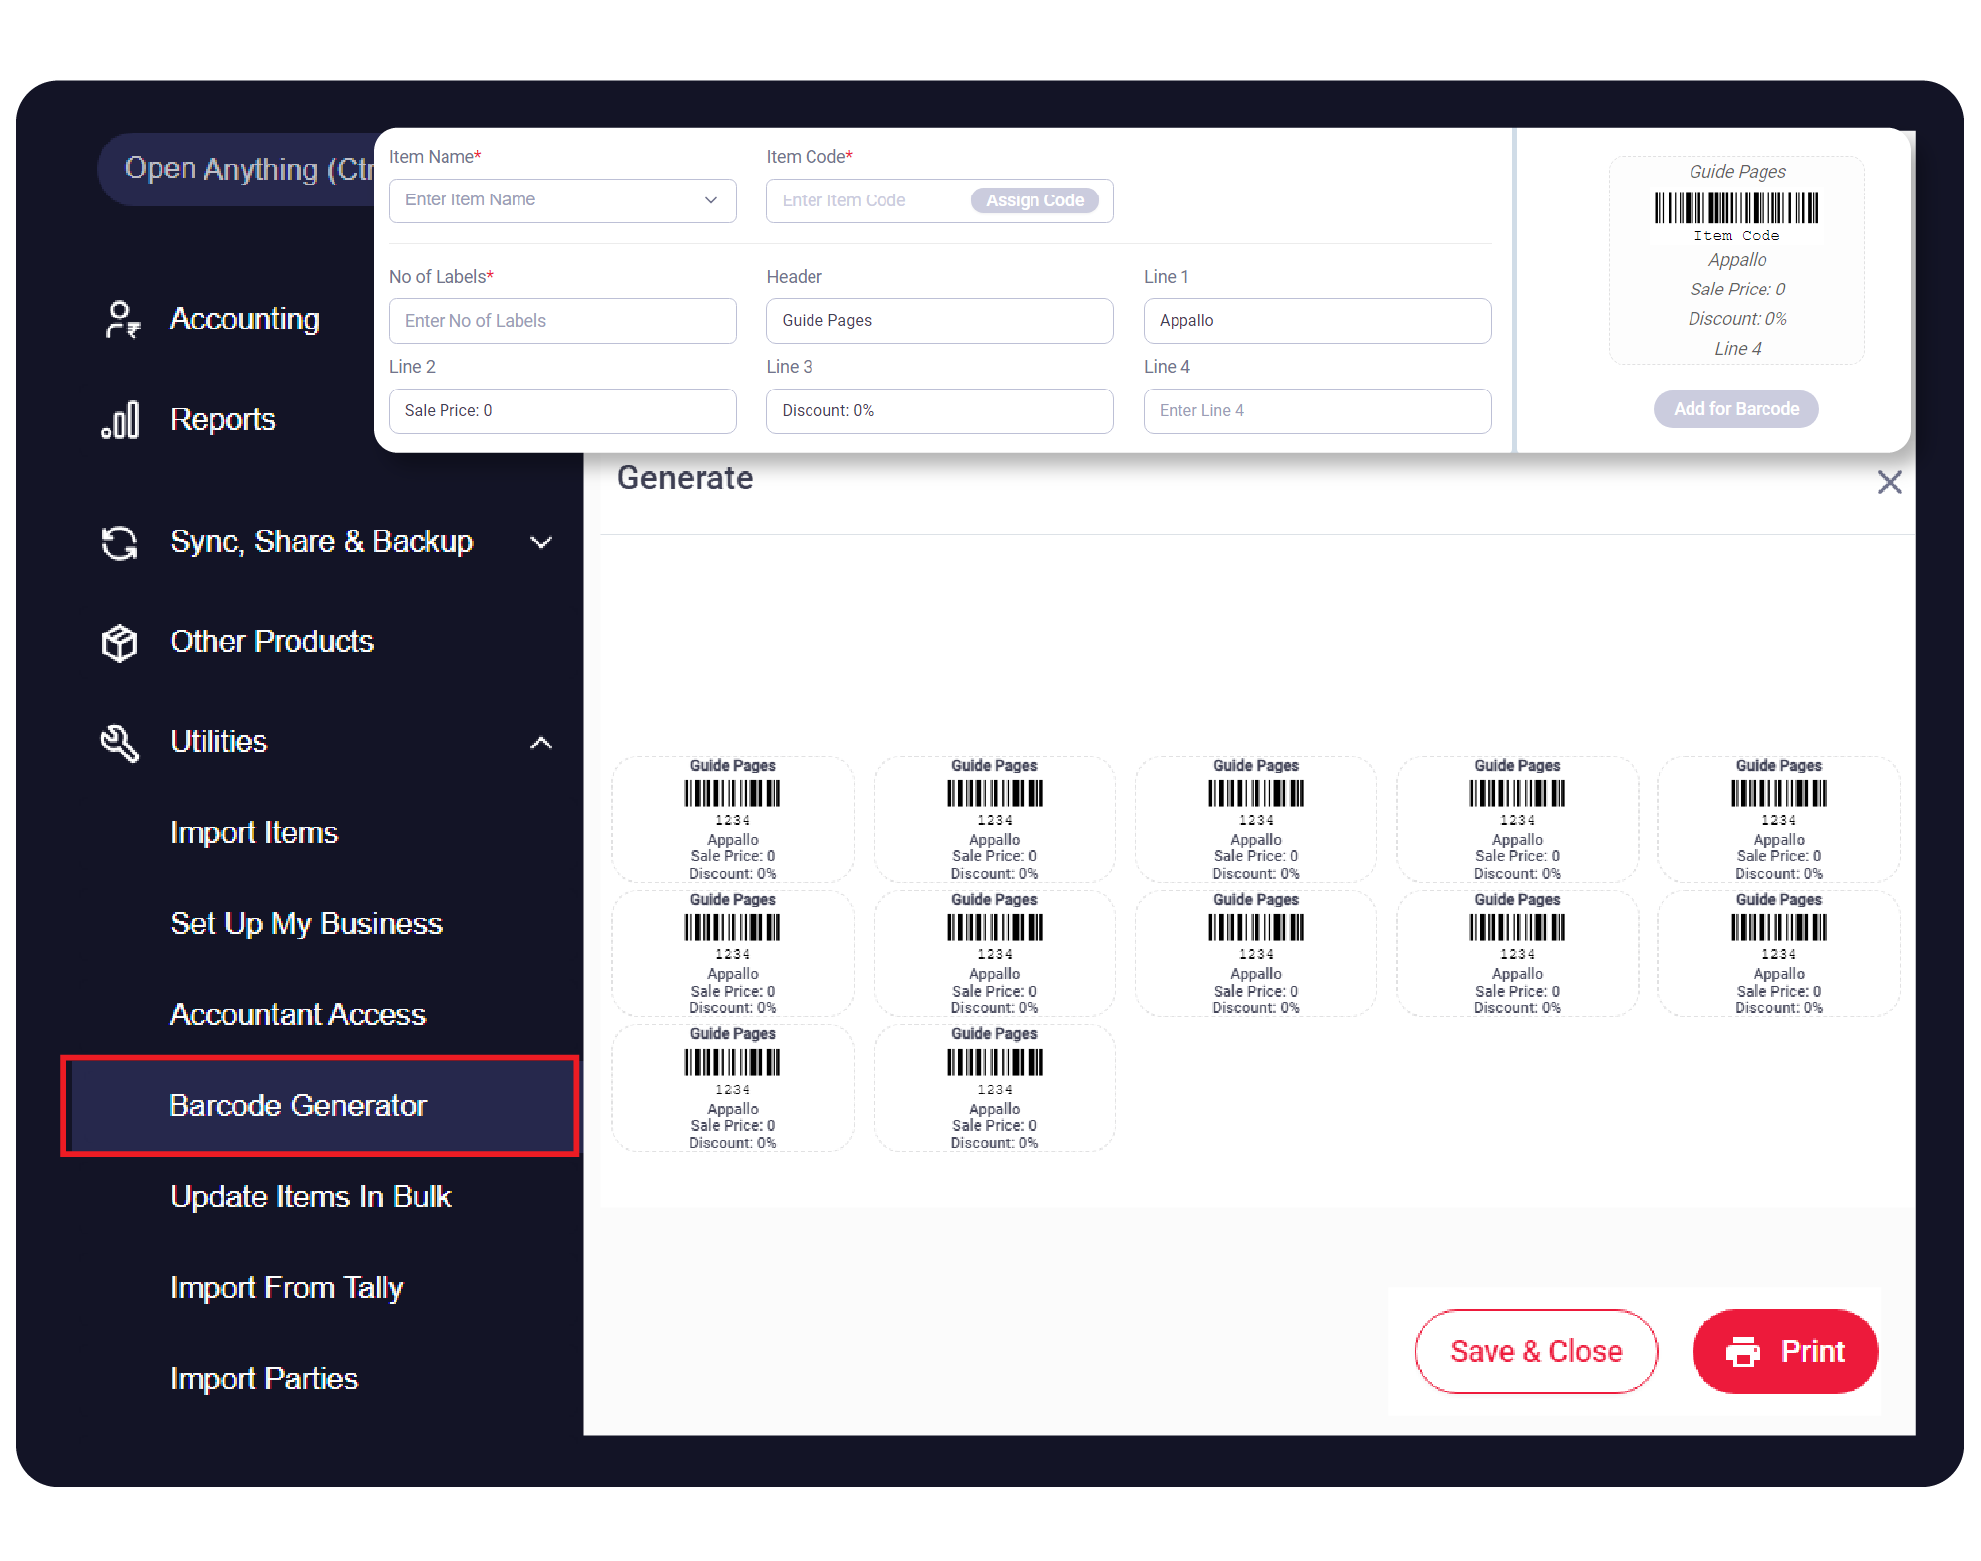Click the No of Labels input field

pos(562,321)
